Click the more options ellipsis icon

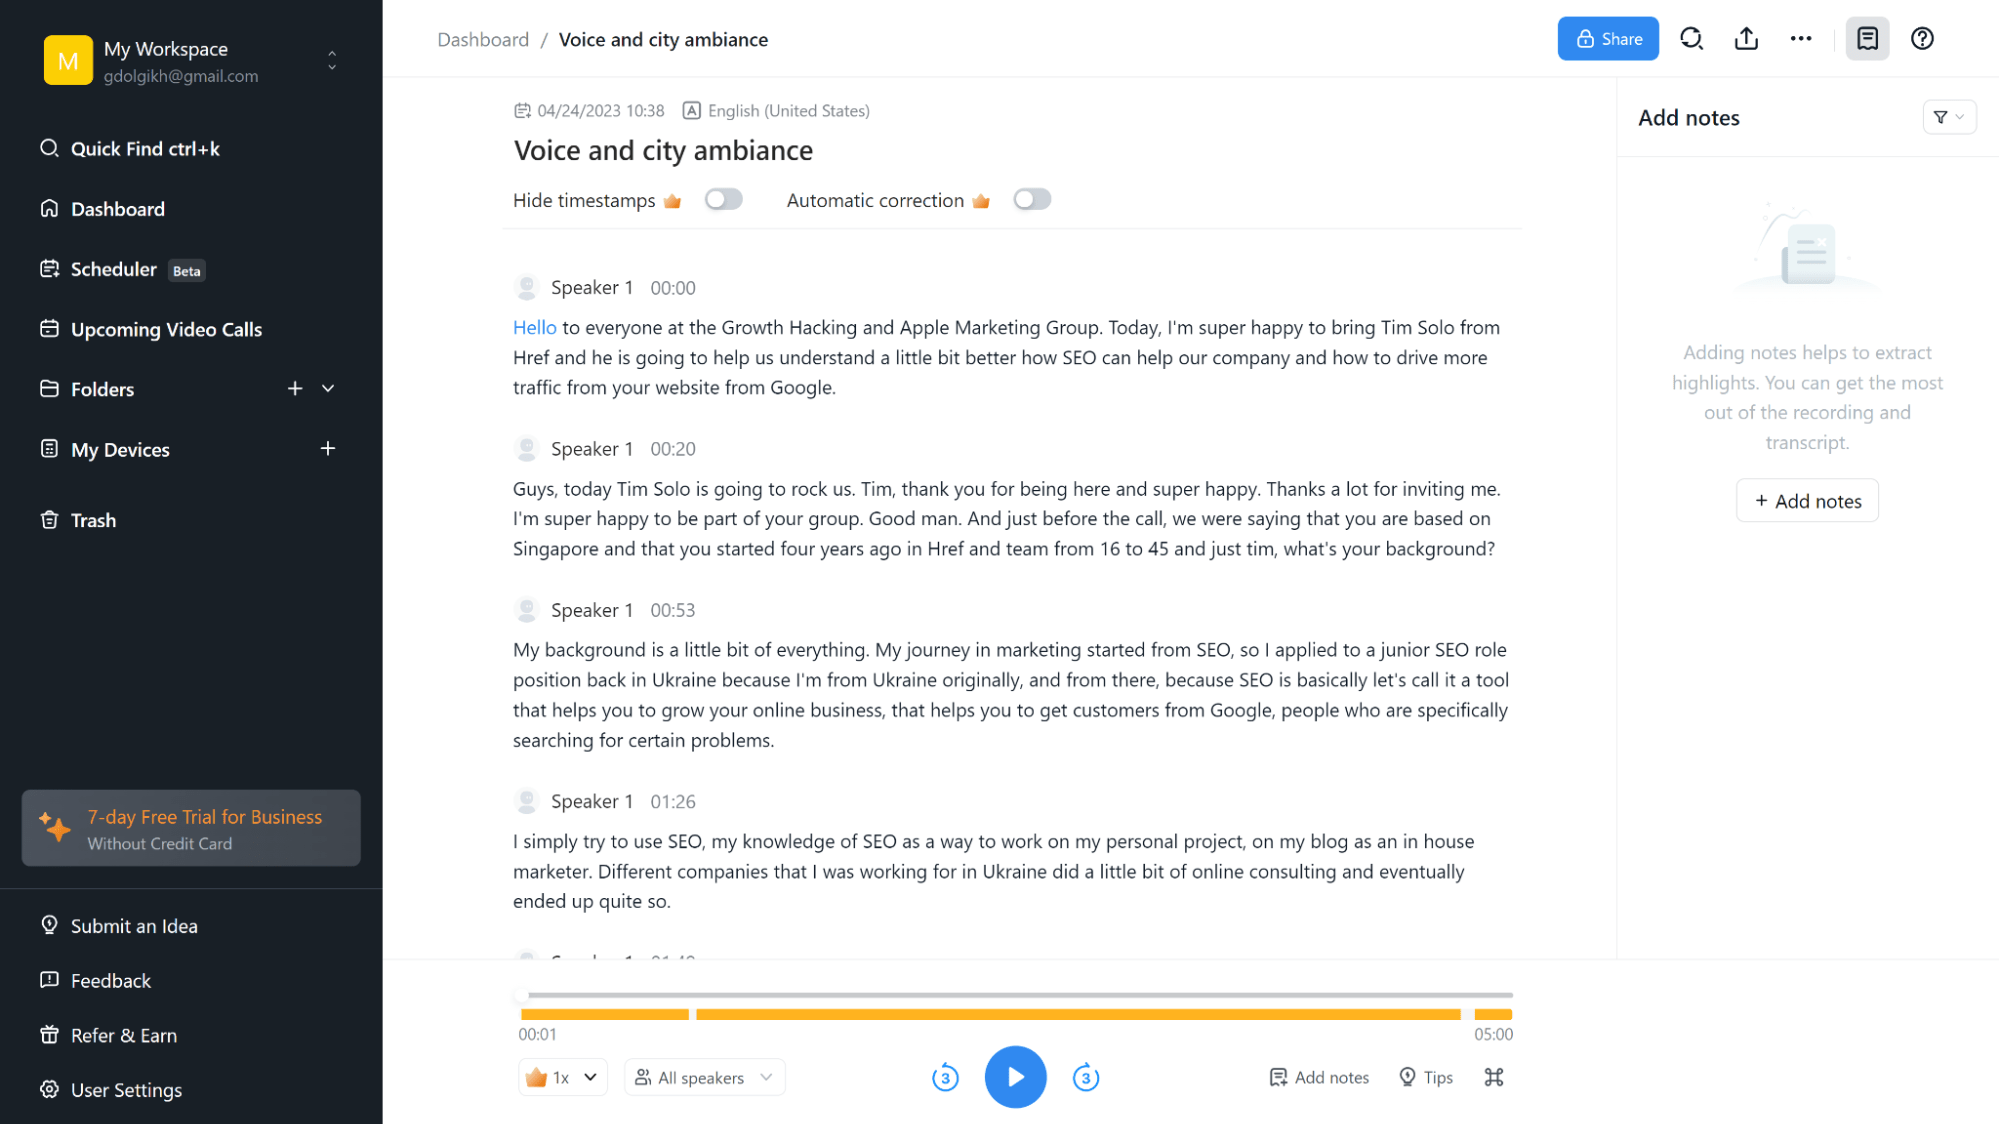point(1801,37)
